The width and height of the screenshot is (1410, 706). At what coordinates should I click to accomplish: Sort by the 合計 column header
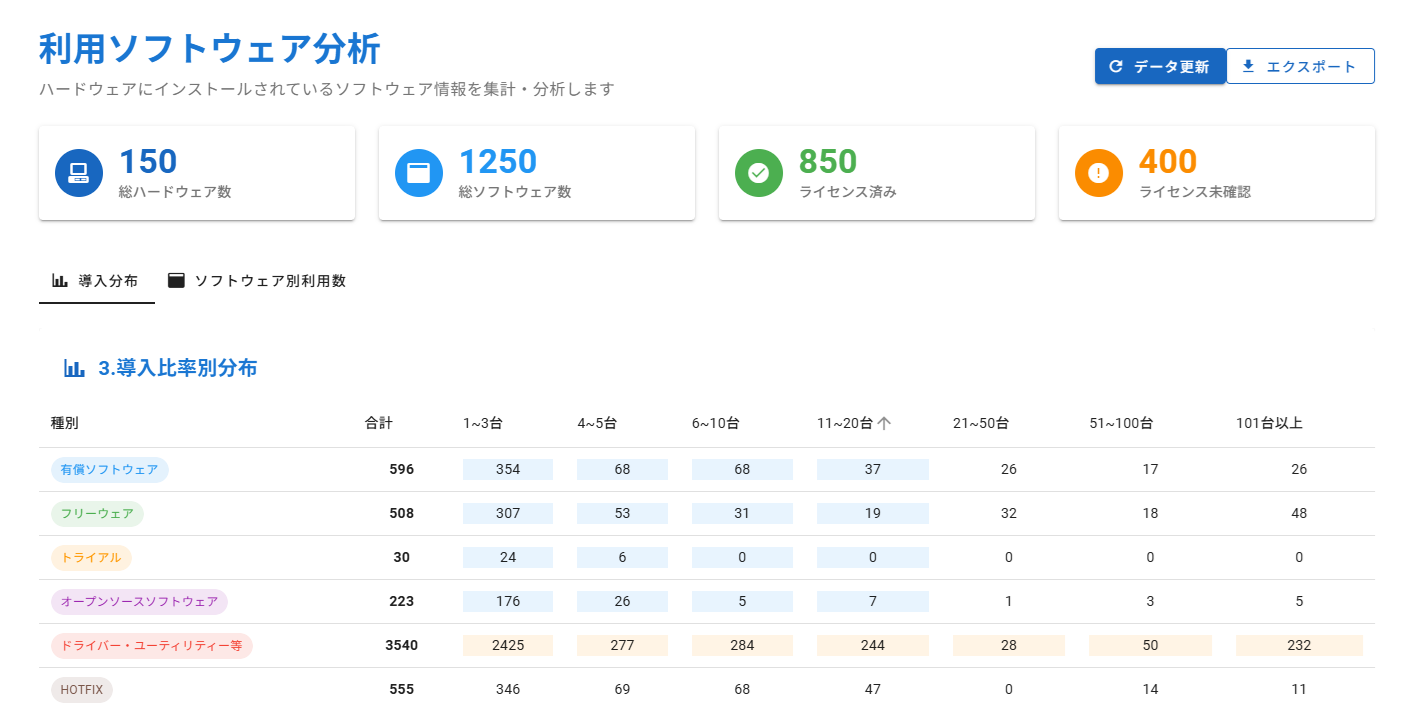[x=379, y=424]
